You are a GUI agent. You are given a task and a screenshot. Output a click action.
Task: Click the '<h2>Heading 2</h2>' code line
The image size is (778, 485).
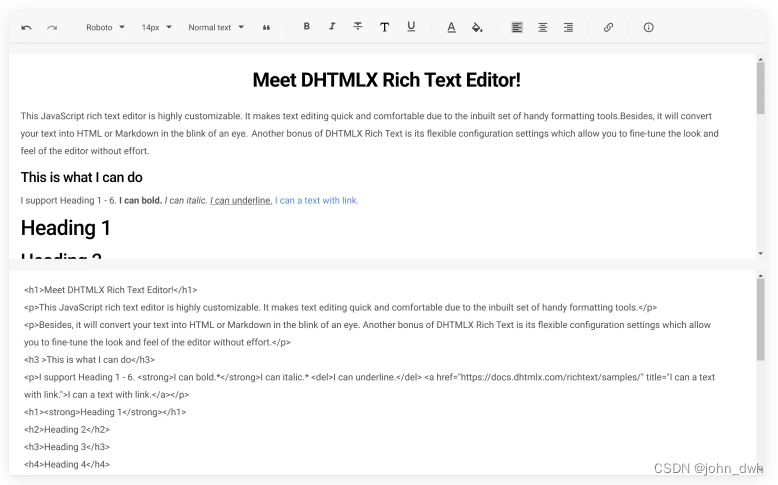point(67,429)
